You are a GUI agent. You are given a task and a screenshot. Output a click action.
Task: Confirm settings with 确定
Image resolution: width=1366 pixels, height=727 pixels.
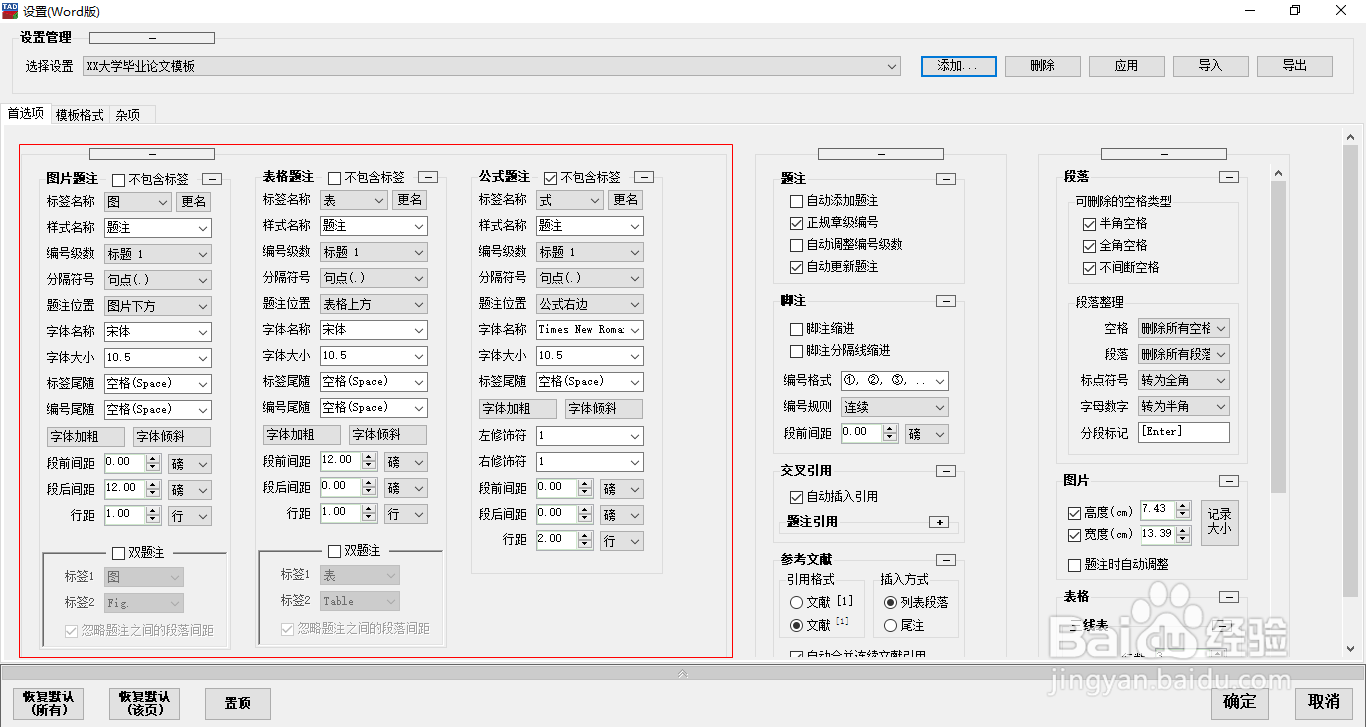point(1239,702)
